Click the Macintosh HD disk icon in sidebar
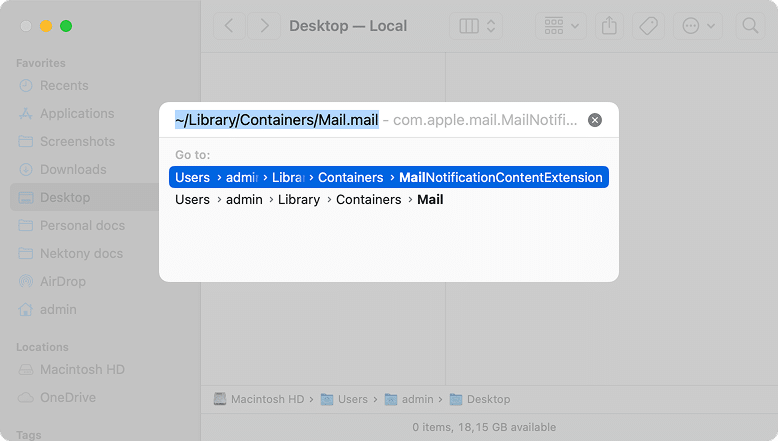This screenshot has height=441, width=778. [x=26, y=370]
